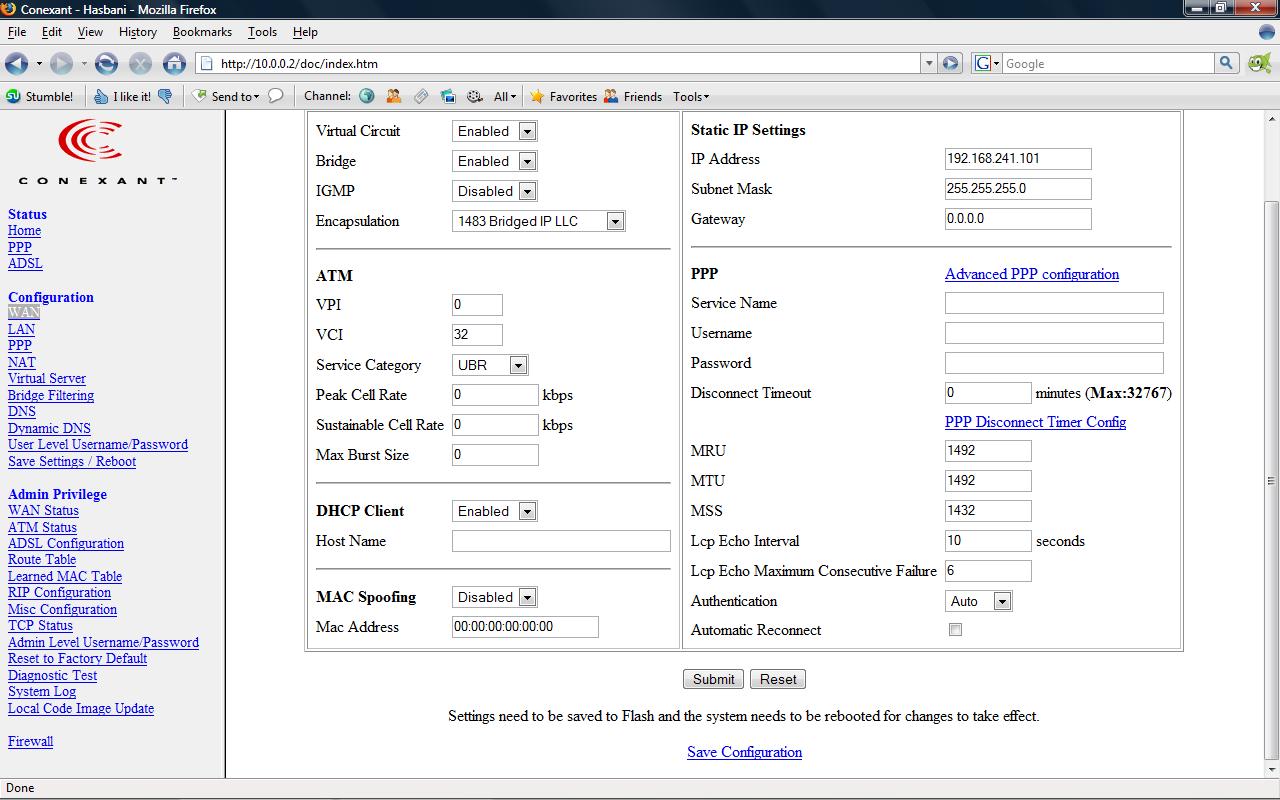The width and height of the screenshot is (1280, 800).
Task: Open StumbleUpon Favorites star
Action: (x=563, y=97)
